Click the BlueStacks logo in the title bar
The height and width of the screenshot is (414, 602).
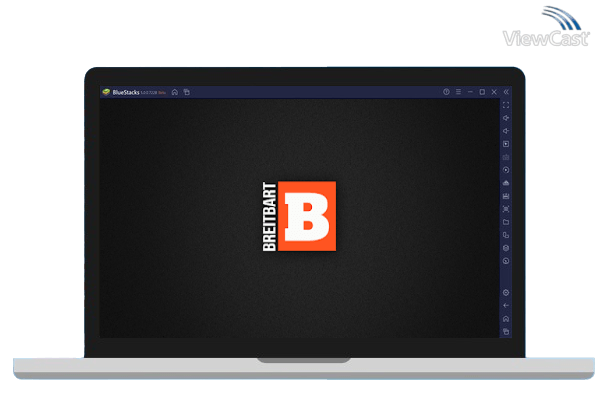[x=106, y=92]
